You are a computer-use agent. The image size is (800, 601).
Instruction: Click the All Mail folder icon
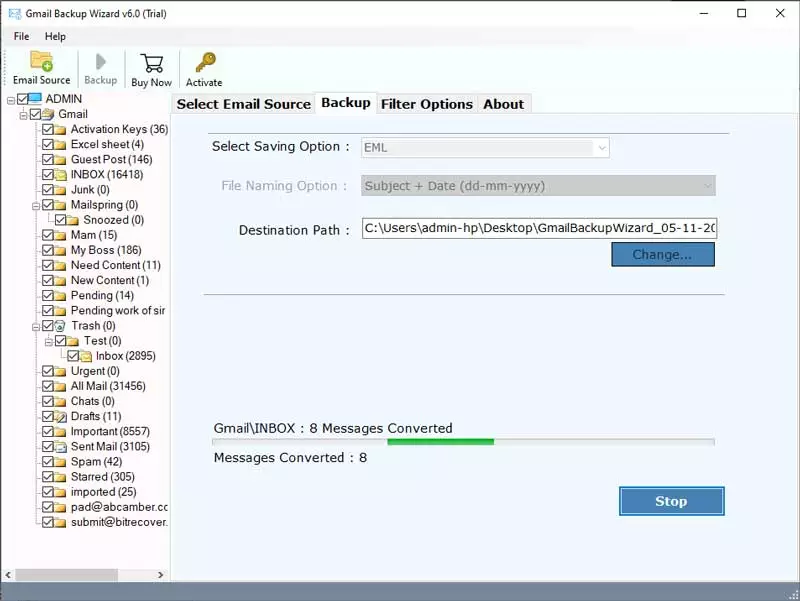pyautogui.click(x=60, y=386)
